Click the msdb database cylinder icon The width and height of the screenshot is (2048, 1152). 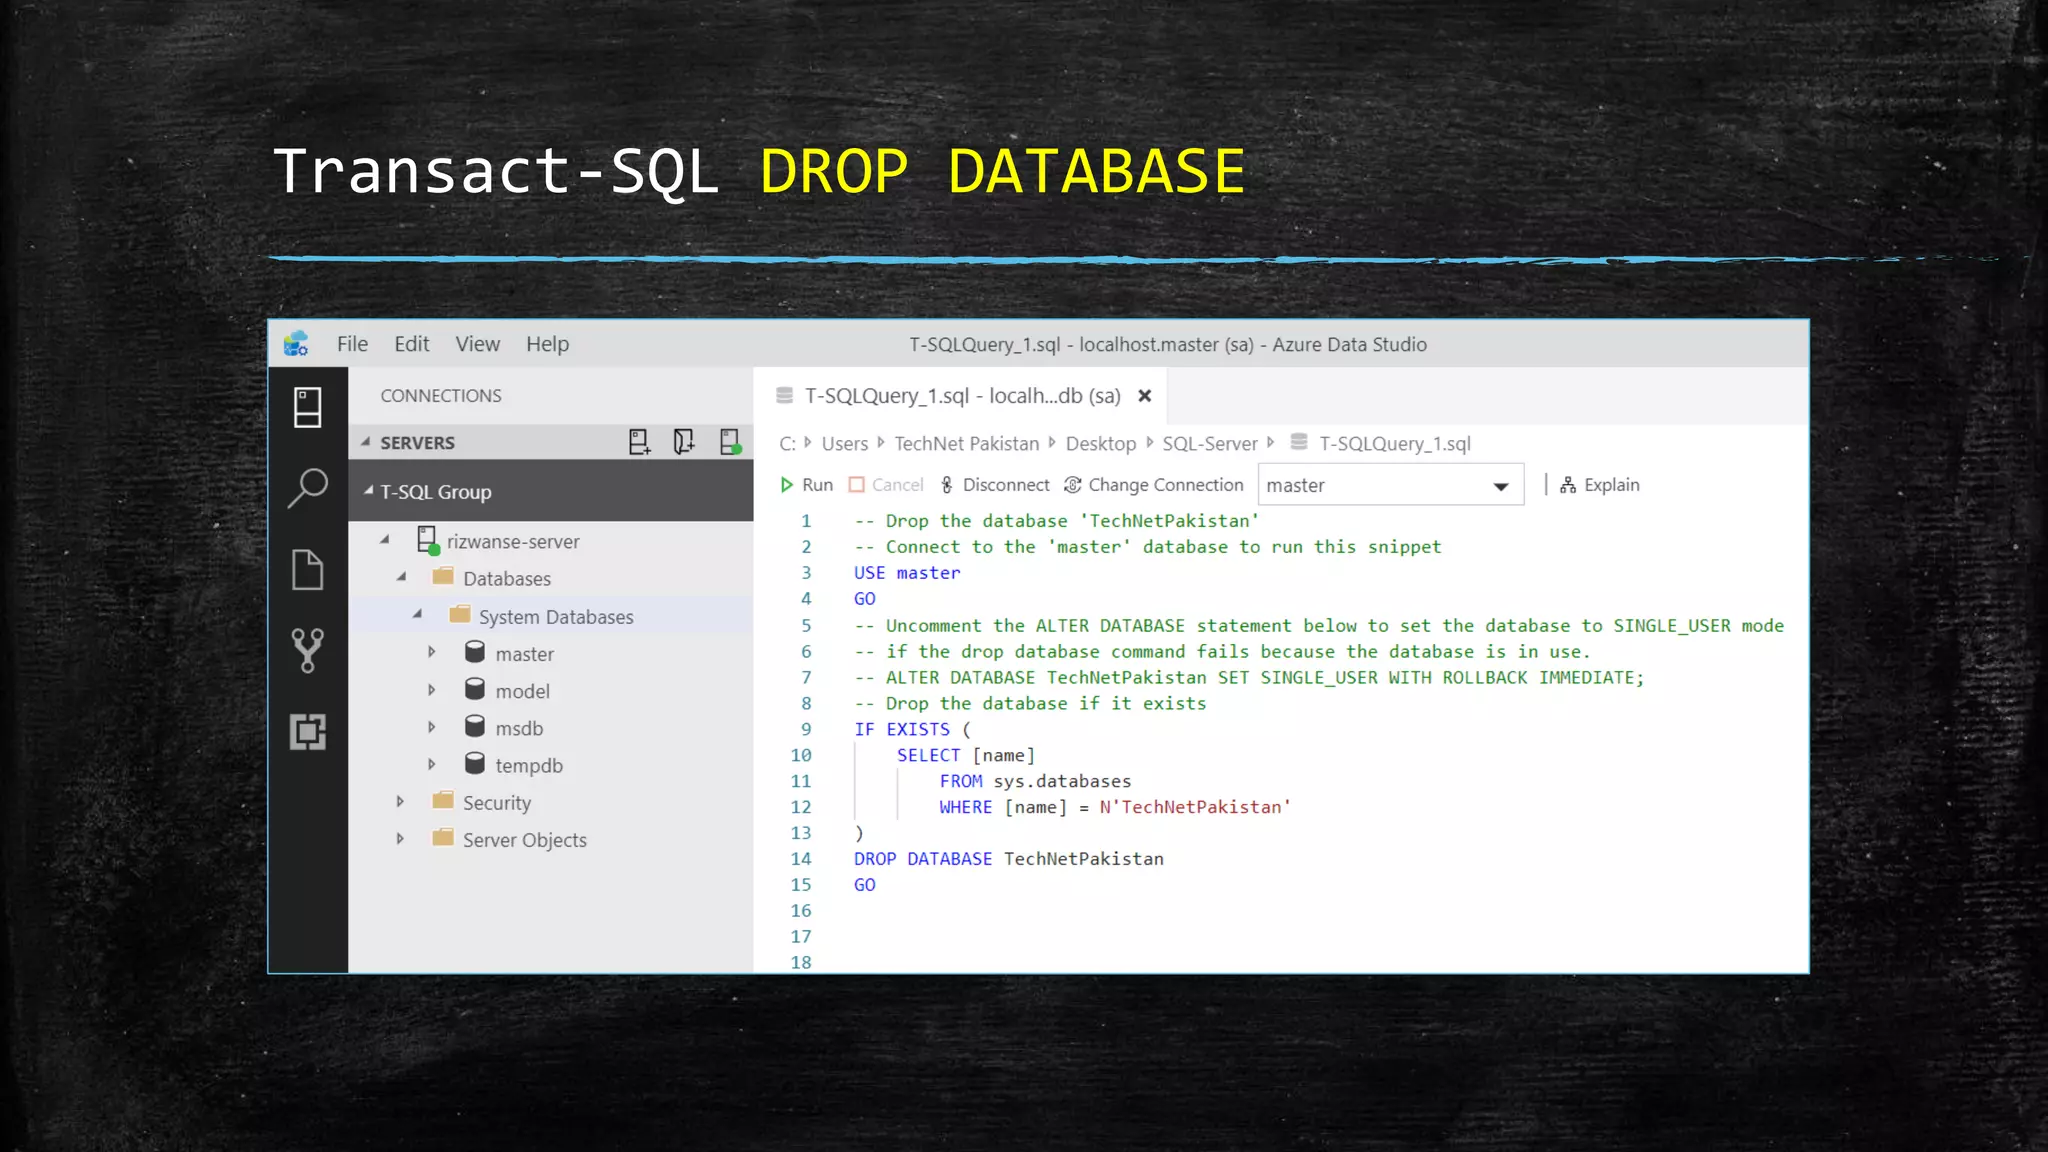[x=475, y=727]
